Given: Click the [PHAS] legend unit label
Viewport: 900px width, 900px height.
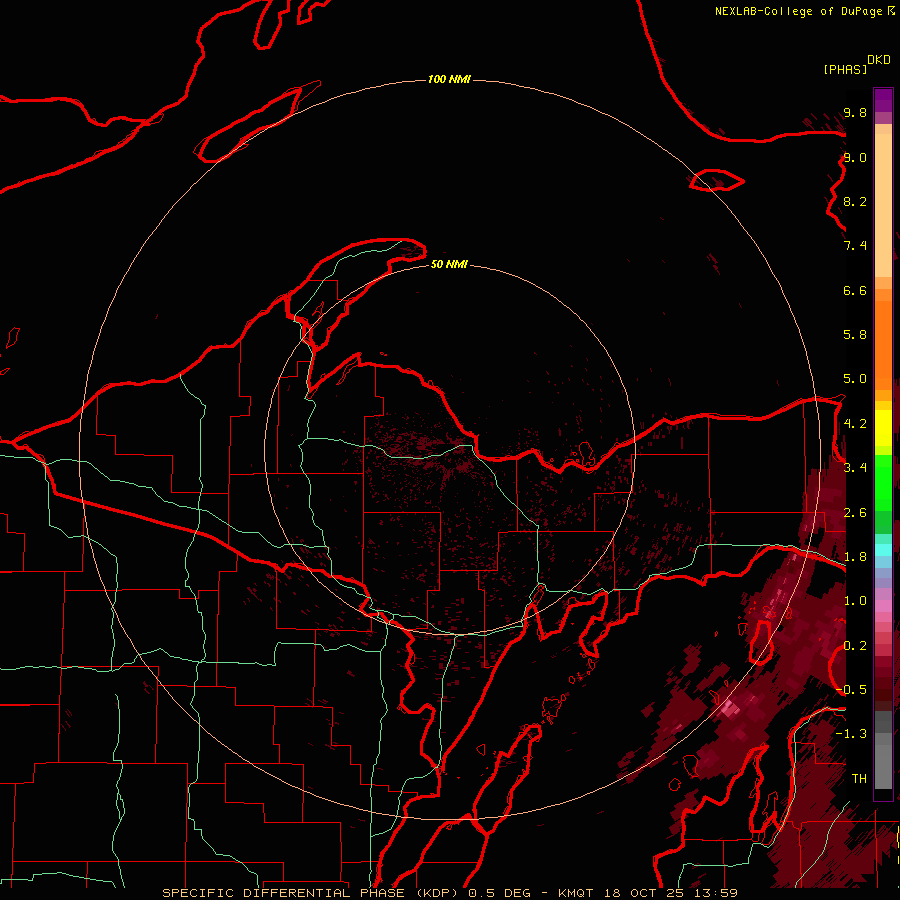Looking at the screenshot, I should [845, 69].
